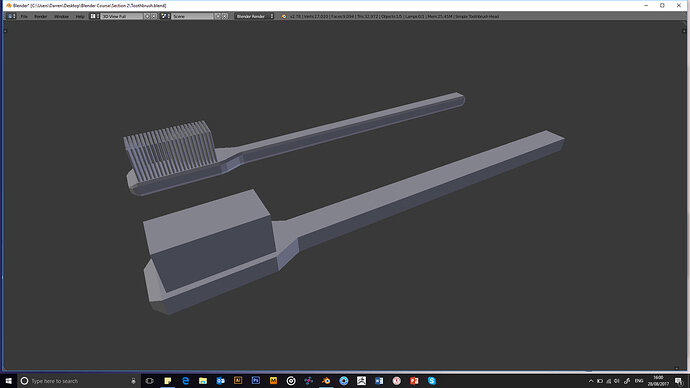
Task: Open Outlook from the taskbar
Action: 220,381
